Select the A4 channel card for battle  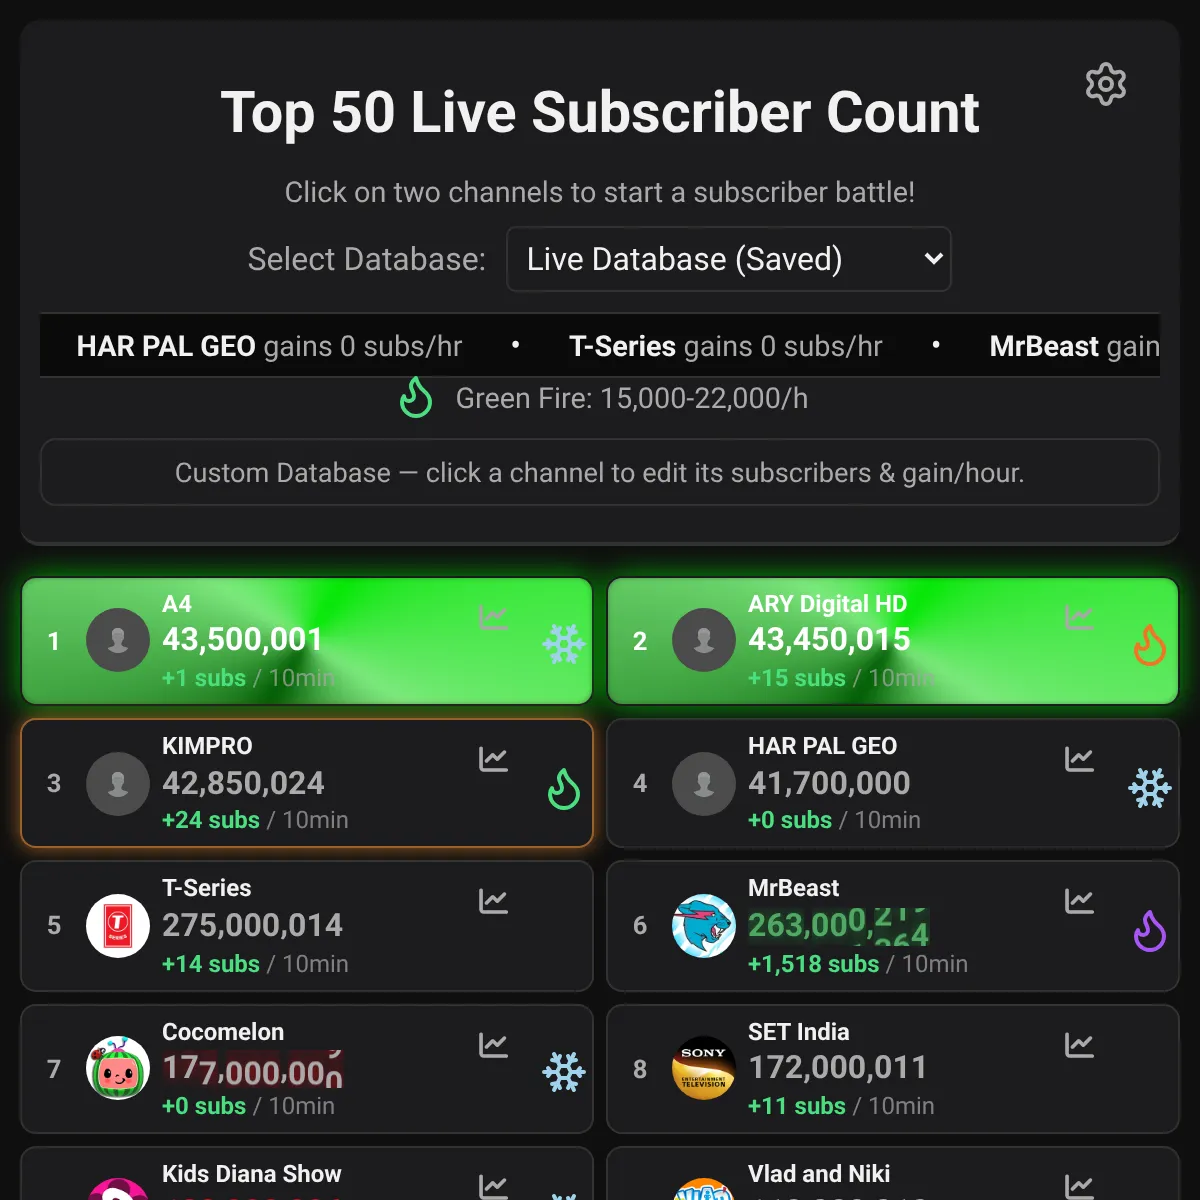click(307, 641)
